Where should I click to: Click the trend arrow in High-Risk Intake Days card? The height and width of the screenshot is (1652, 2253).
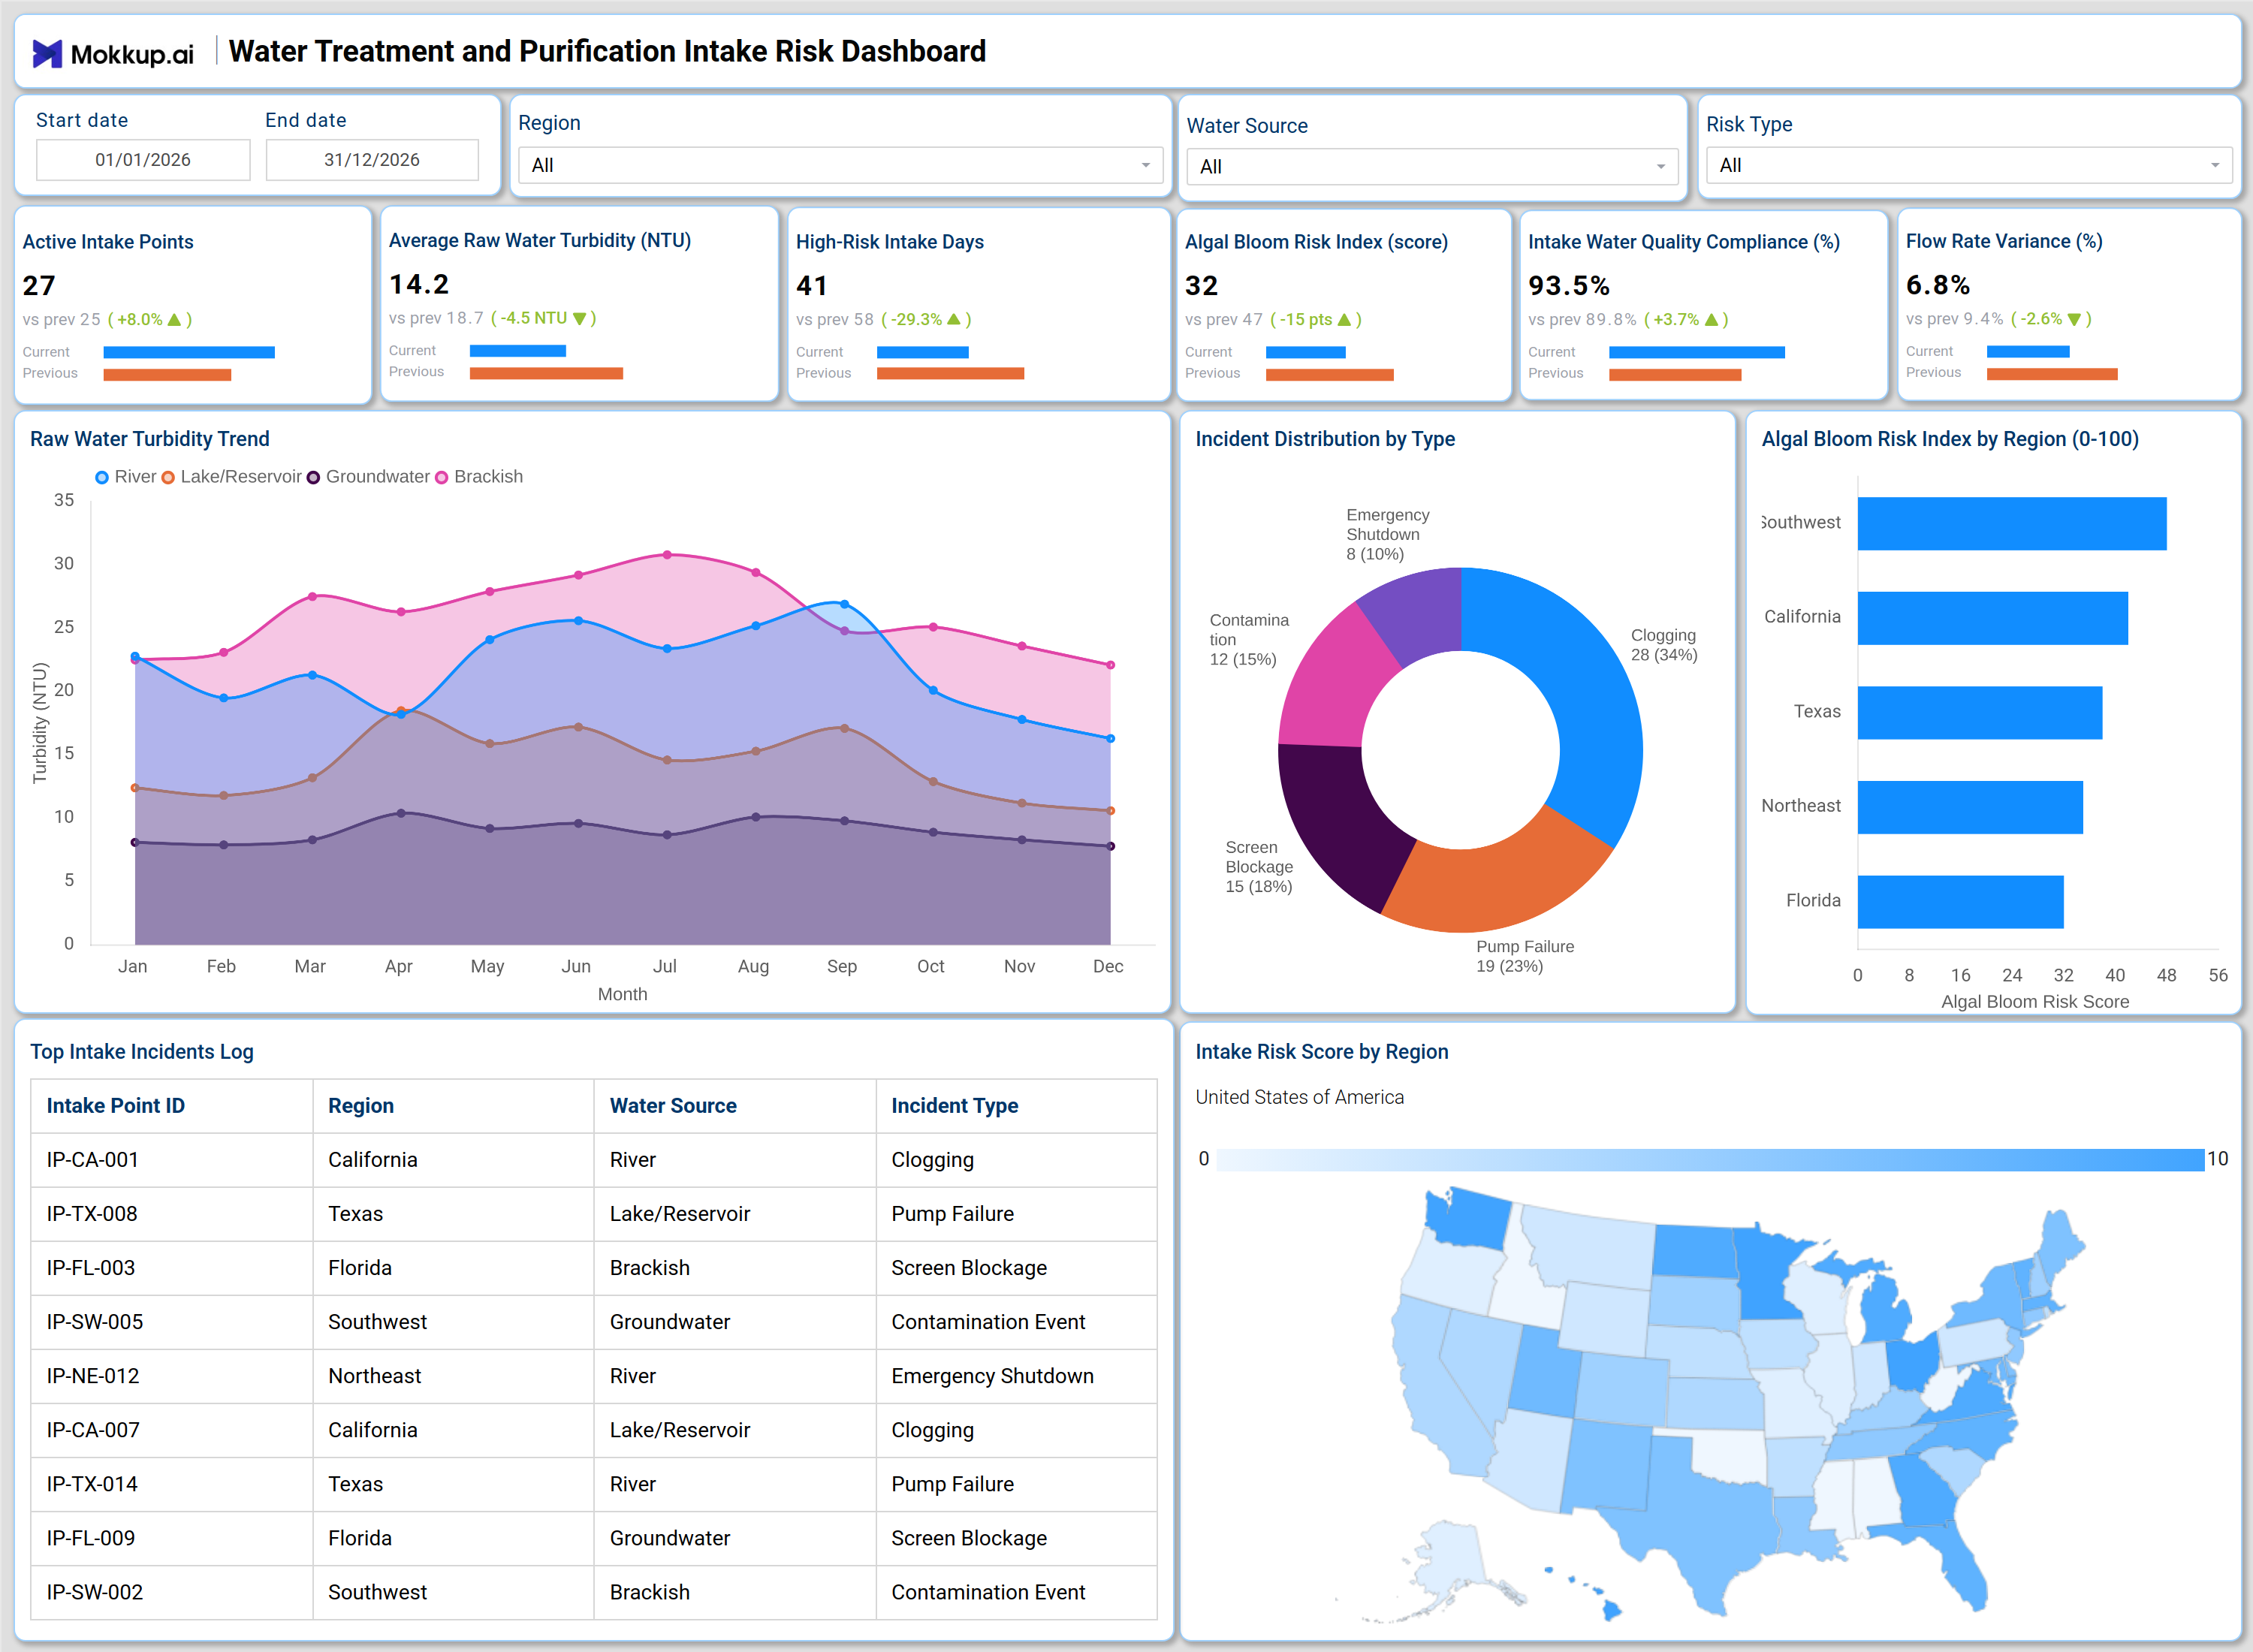[x=954, y=320]
